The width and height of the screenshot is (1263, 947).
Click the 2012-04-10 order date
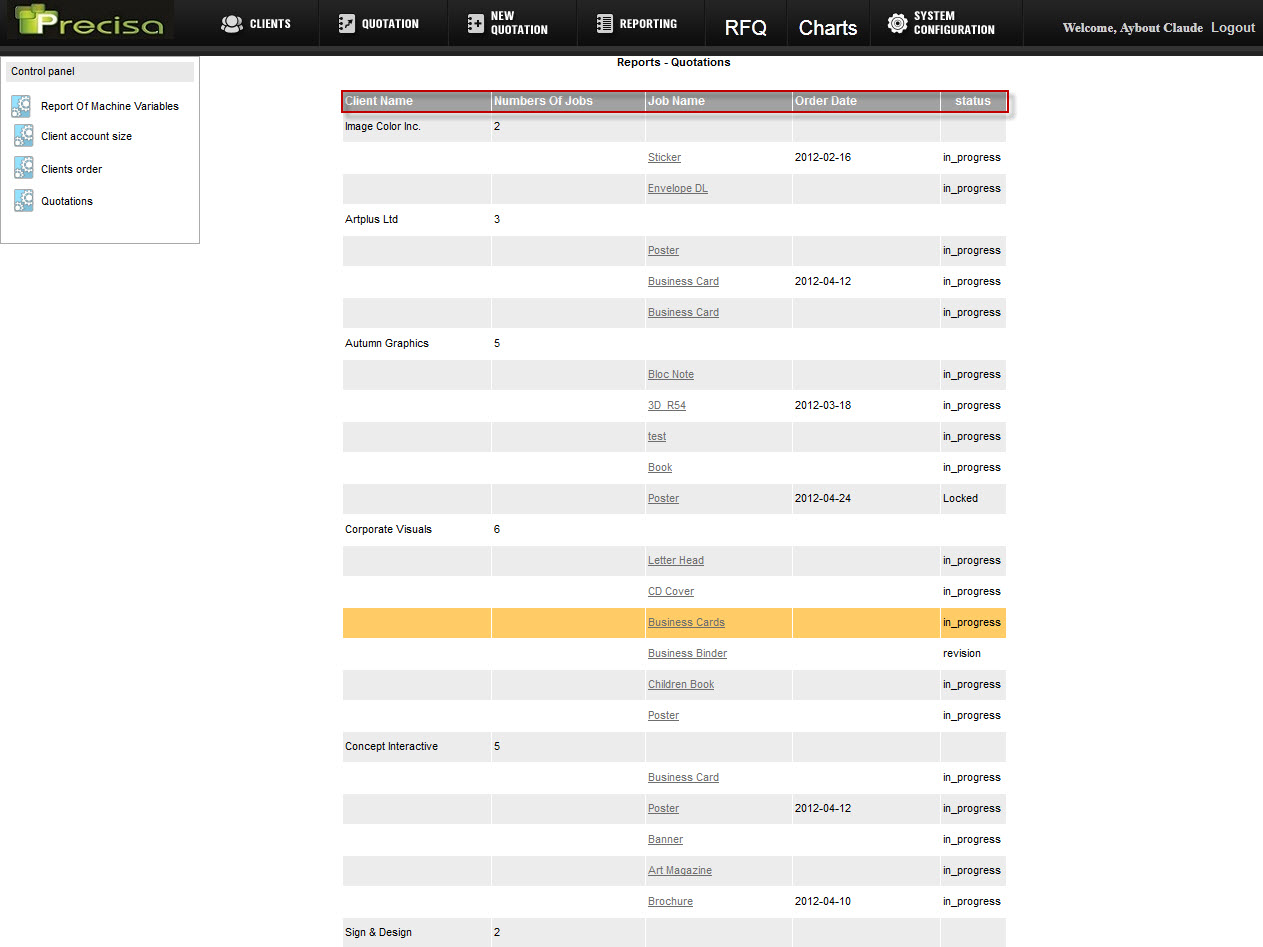pos(822,901)
